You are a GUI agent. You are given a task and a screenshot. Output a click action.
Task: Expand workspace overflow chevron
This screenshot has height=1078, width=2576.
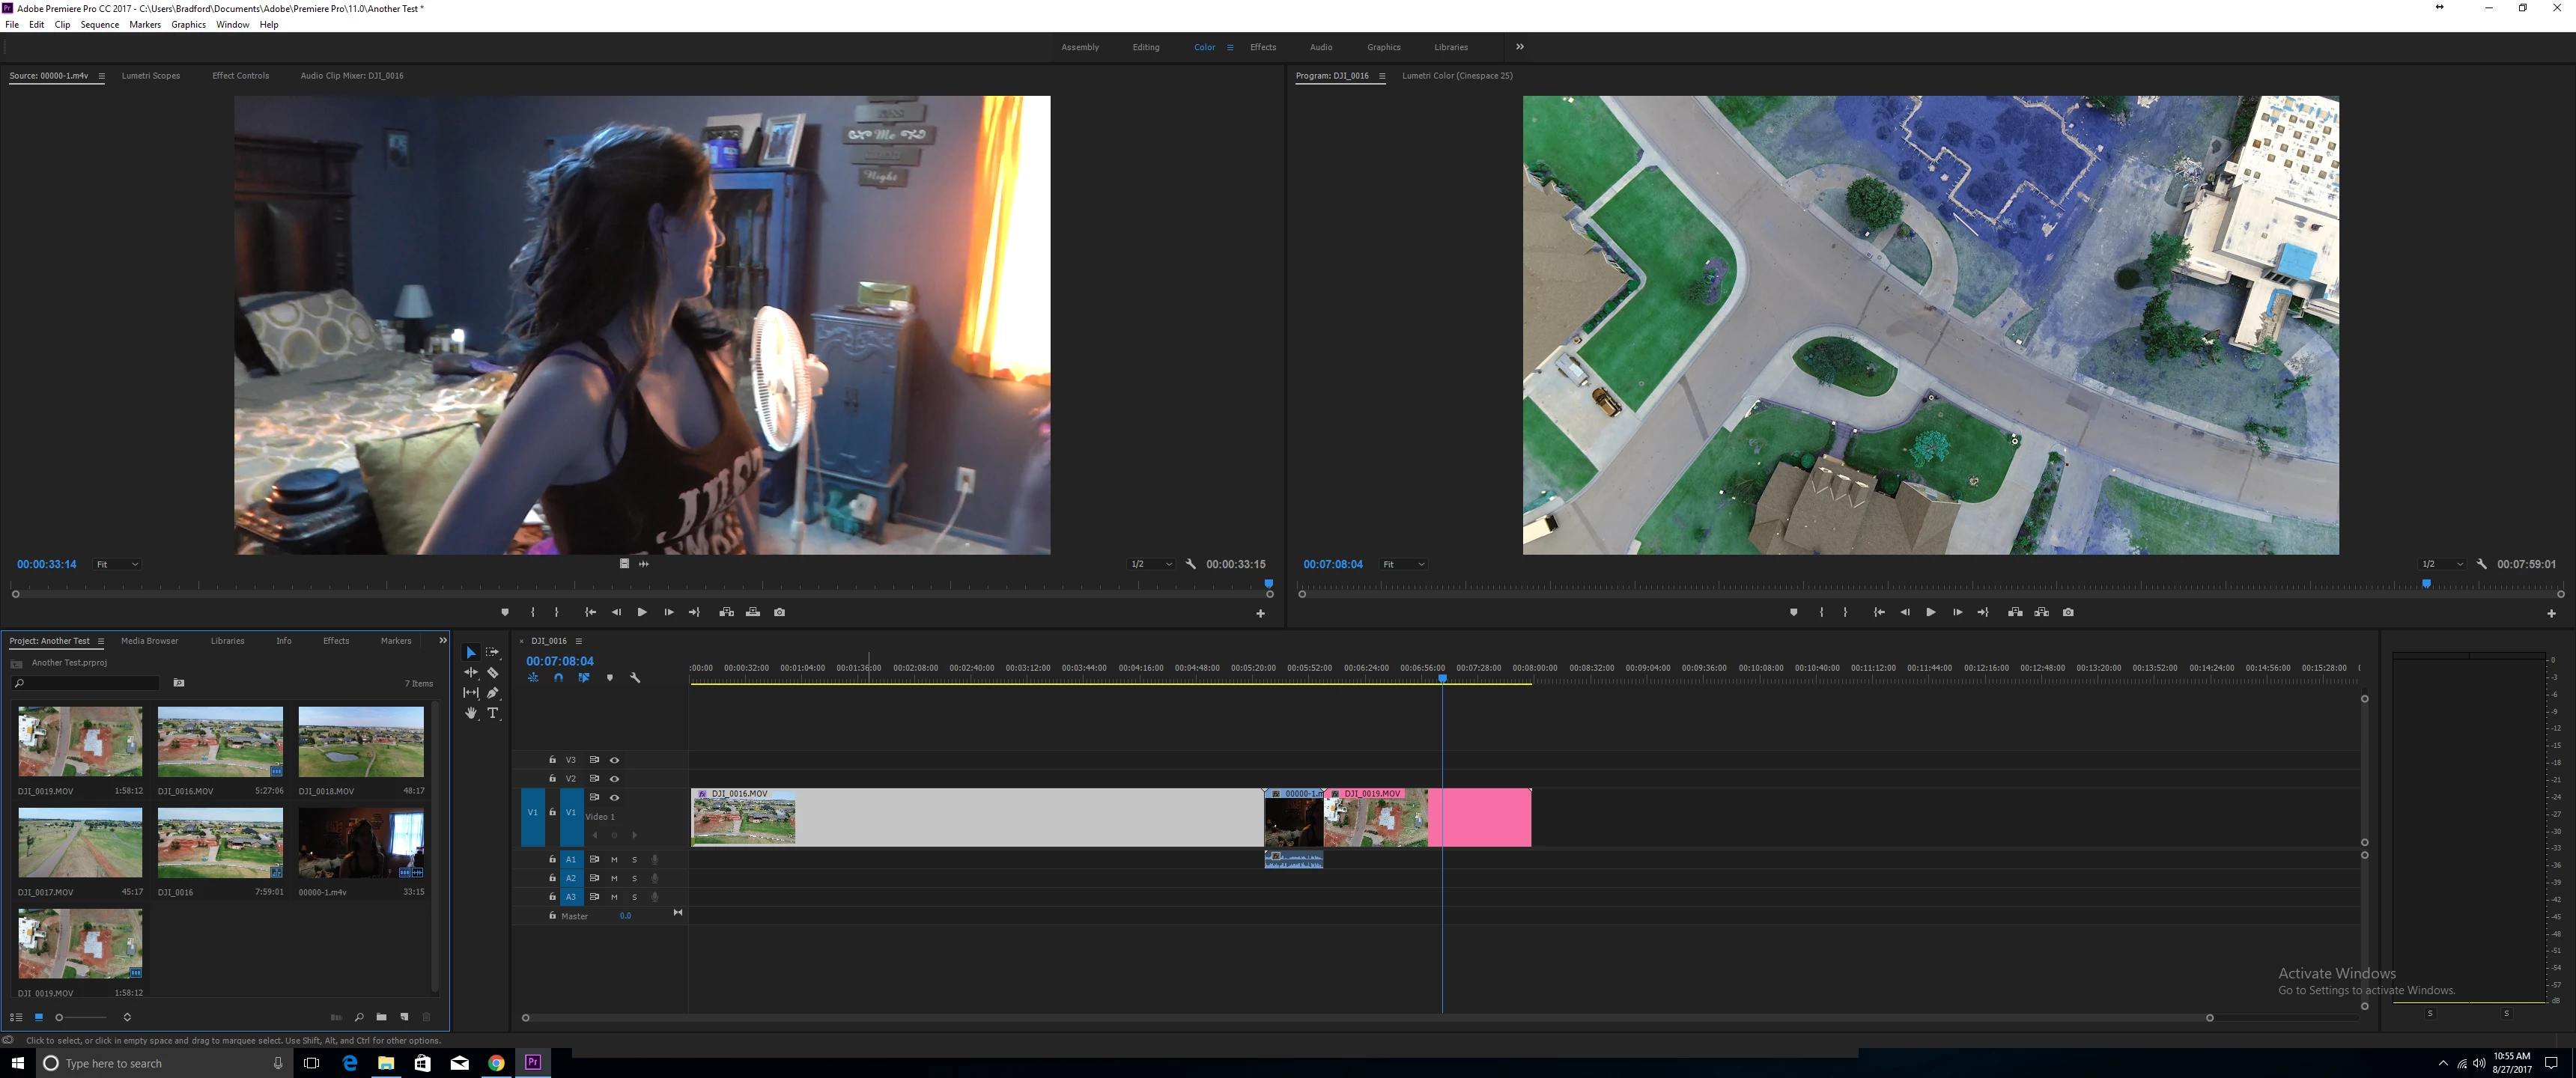(x=1519, y=47)
